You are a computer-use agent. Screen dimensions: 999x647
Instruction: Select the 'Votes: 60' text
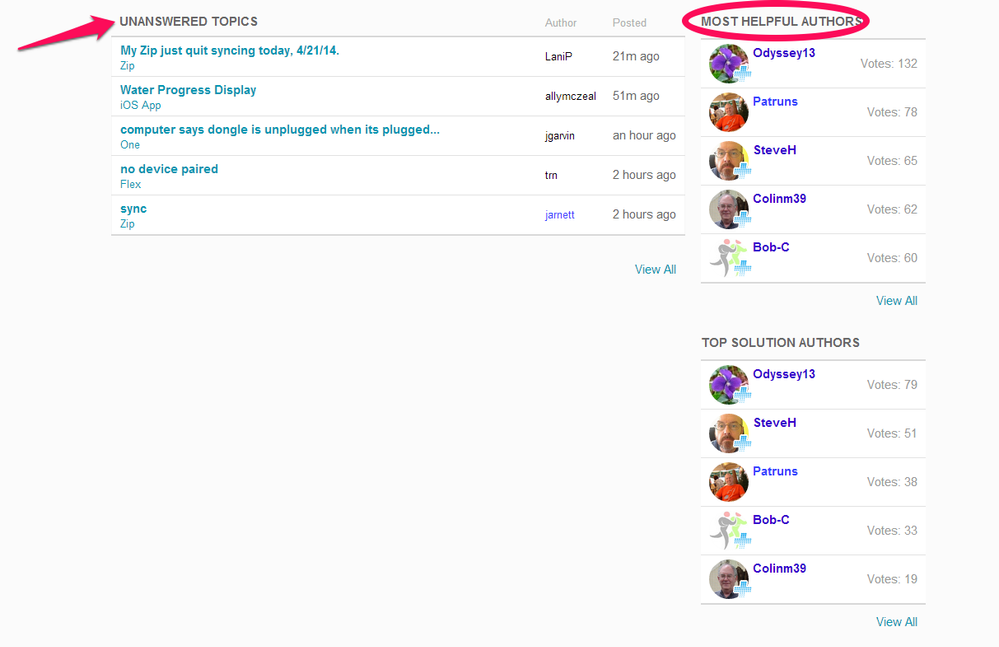[x=892, y=258]
